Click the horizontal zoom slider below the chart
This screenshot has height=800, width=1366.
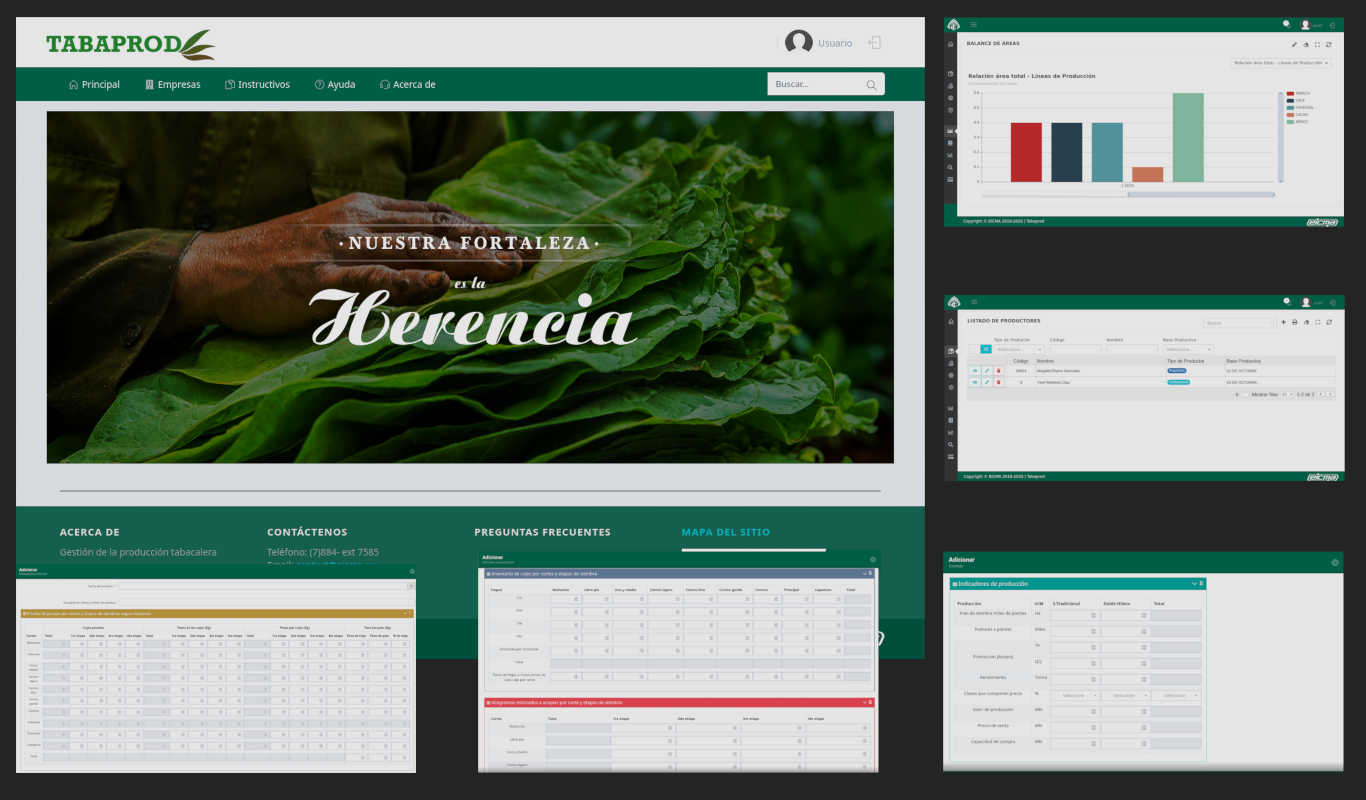tap(1200, 194)
